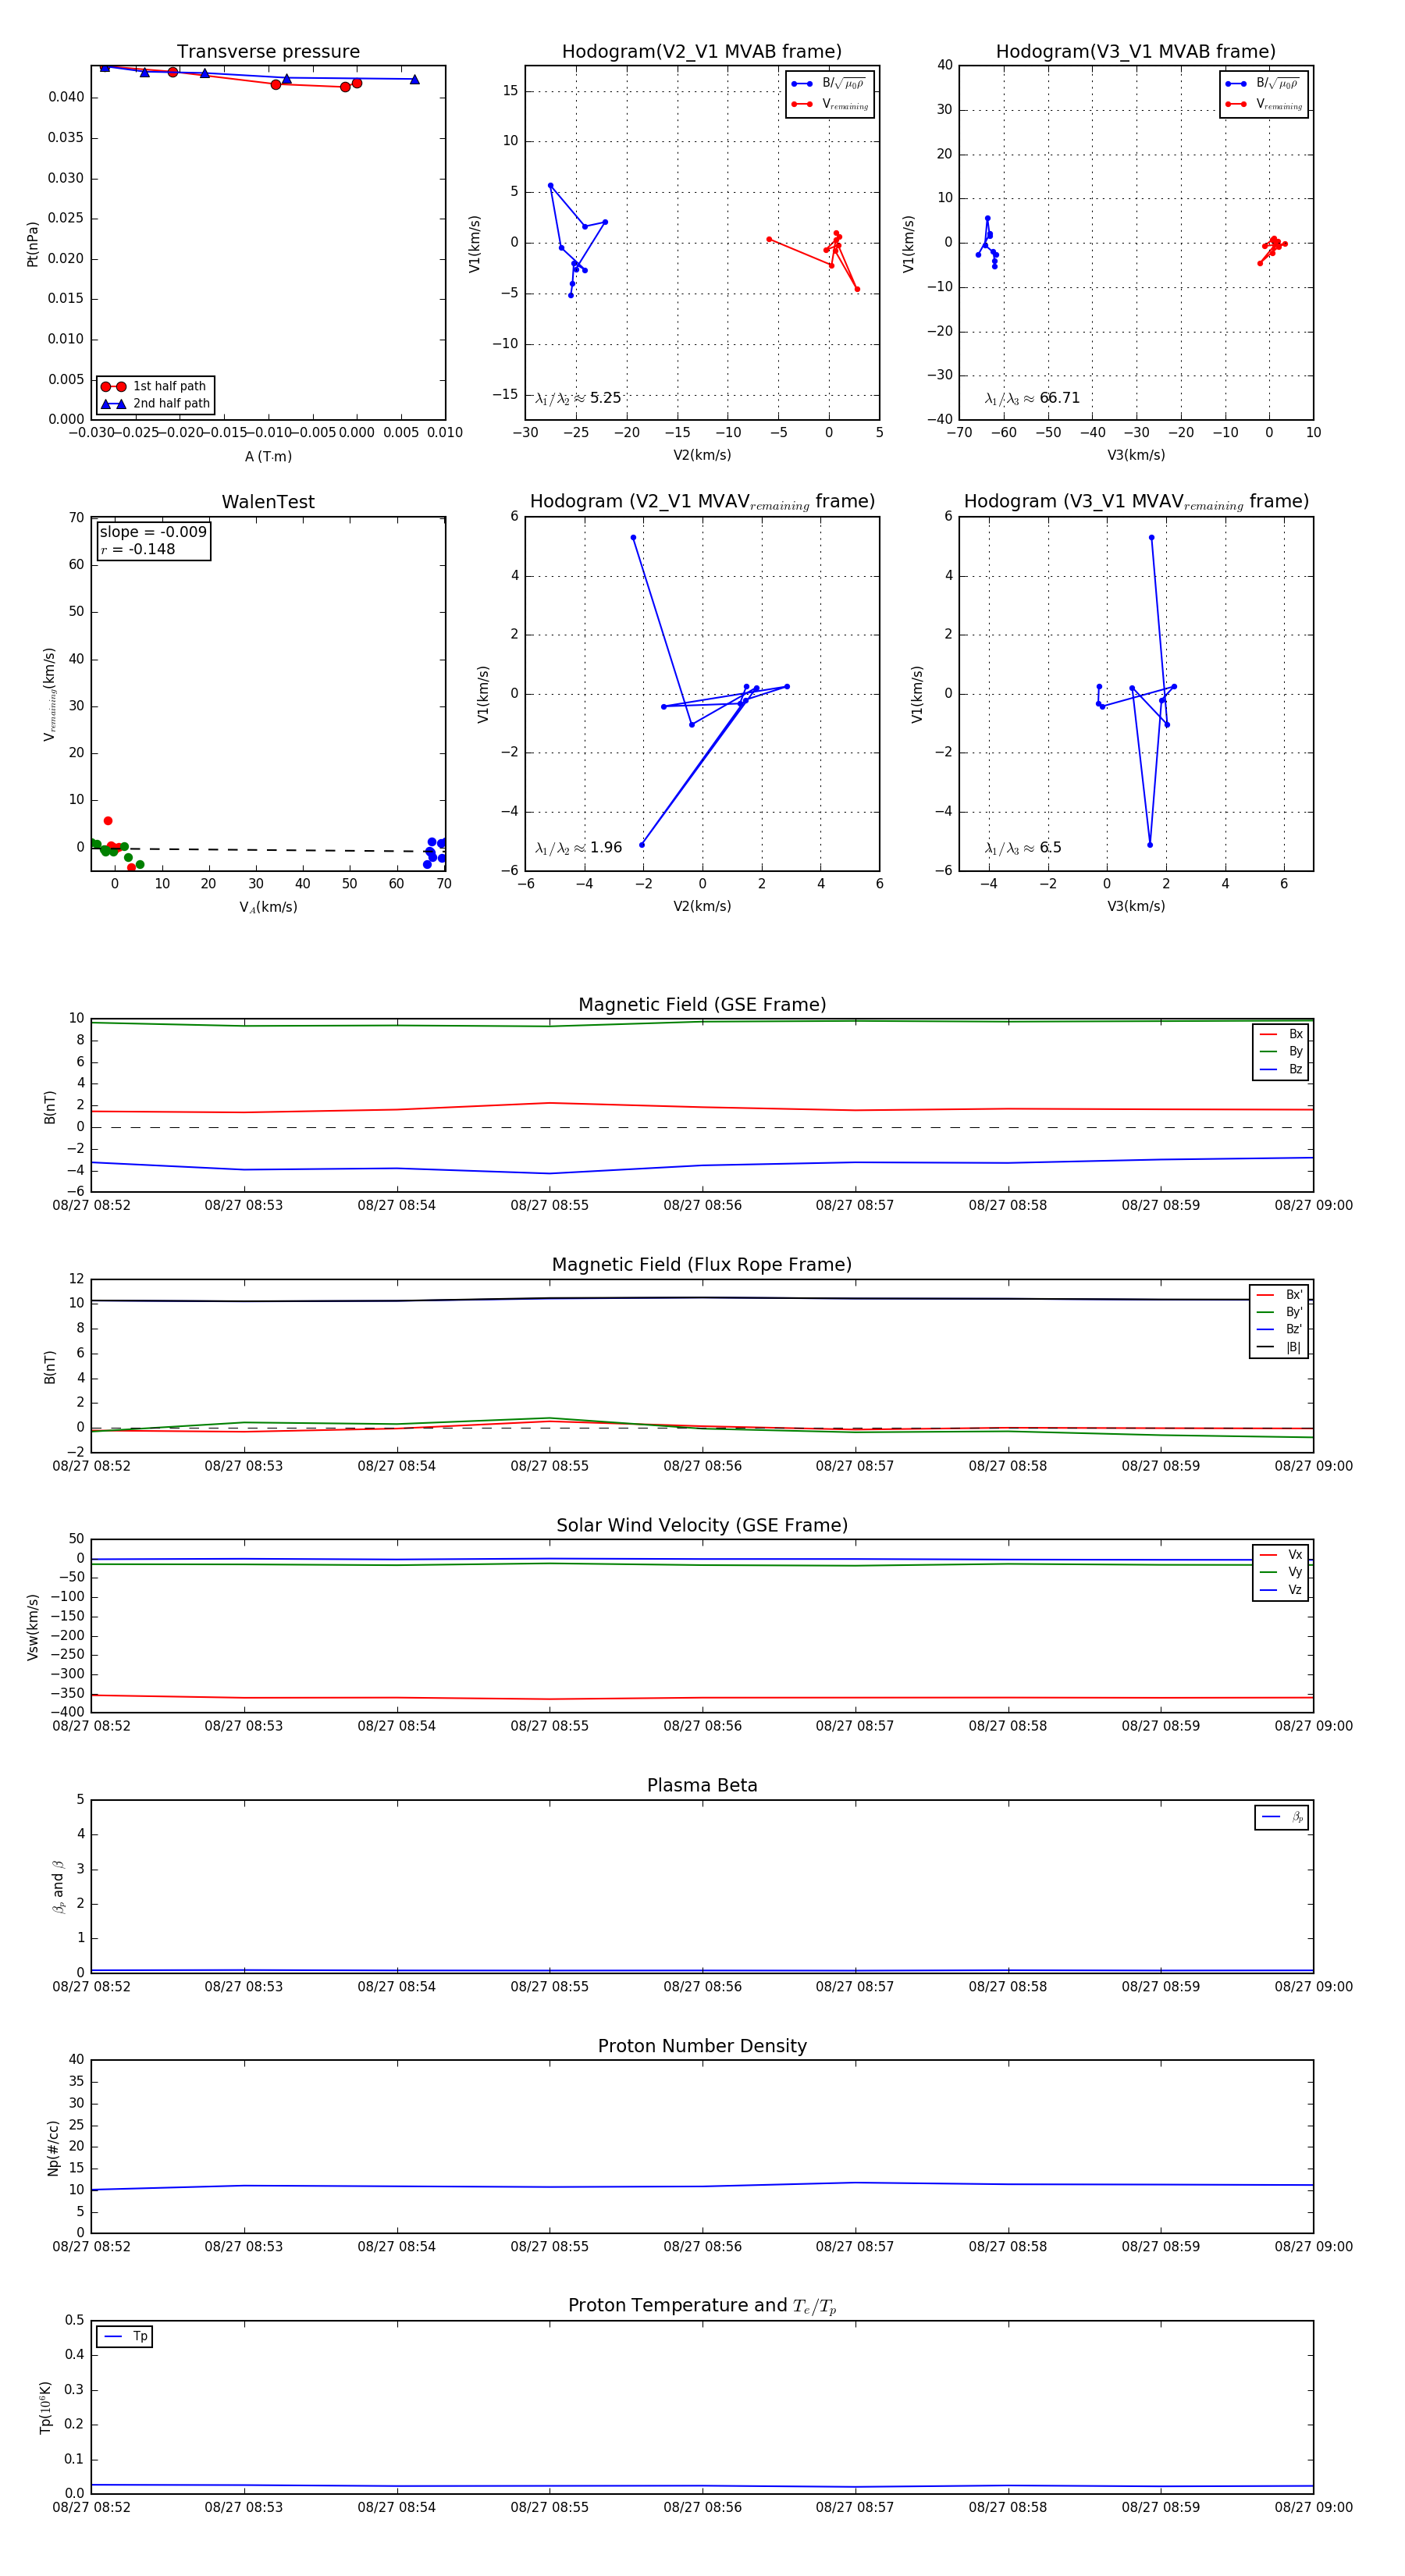Click "By'" in the Flux Rope Frame legend
Viewport: 1405px width, 2576px height.
click(1294, 1312)
